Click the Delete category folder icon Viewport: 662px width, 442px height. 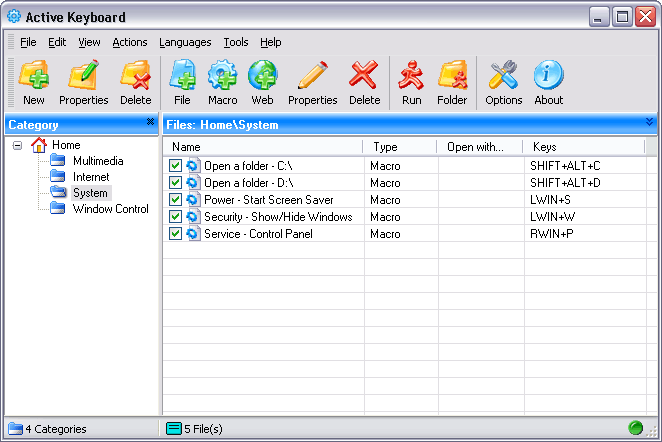(x=136, y=75)
